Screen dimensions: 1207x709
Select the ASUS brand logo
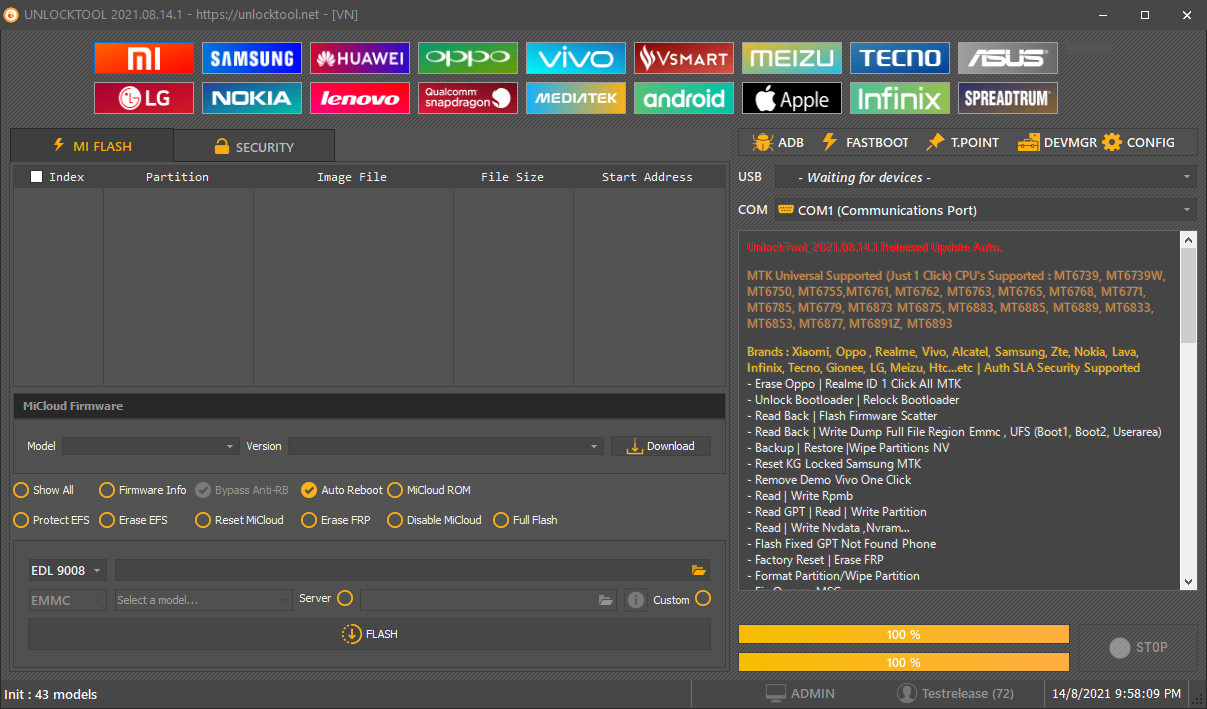[1008, 58]
